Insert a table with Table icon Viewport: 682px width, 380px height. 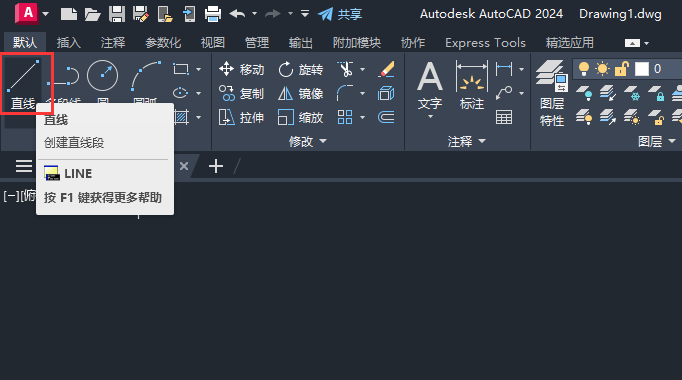(504, 117)
